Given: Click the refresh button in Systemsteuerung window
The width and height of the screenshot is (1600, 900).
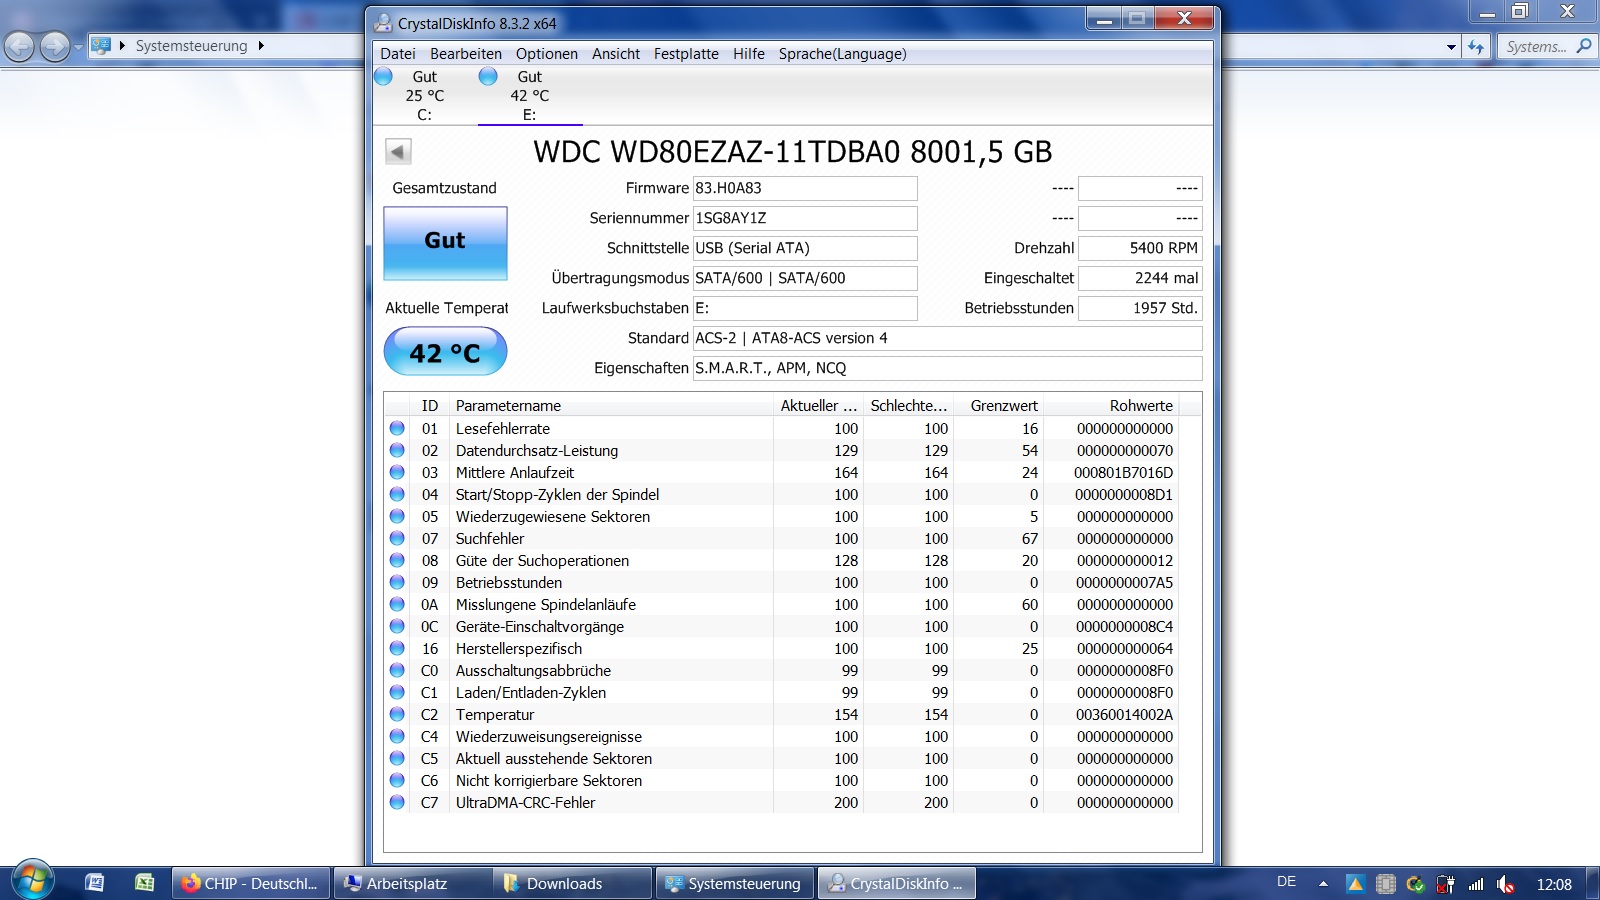Looking at the screenshot, I should [1476, 47].
